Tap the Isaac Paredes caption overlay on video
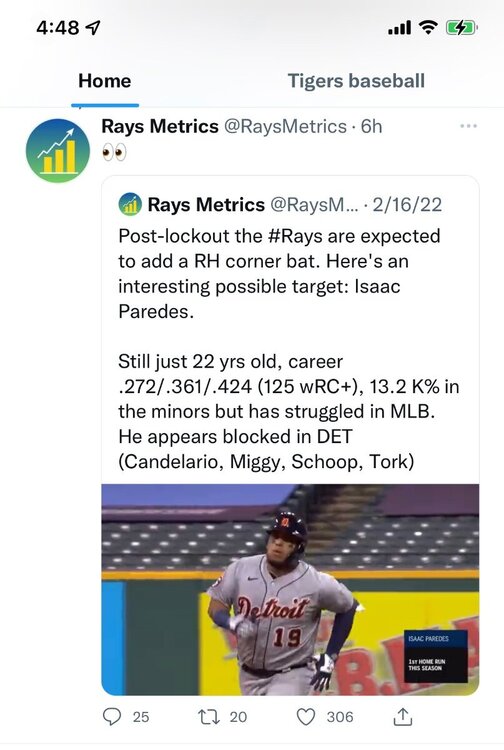This screenshot has width=504, height=750. 438,656
